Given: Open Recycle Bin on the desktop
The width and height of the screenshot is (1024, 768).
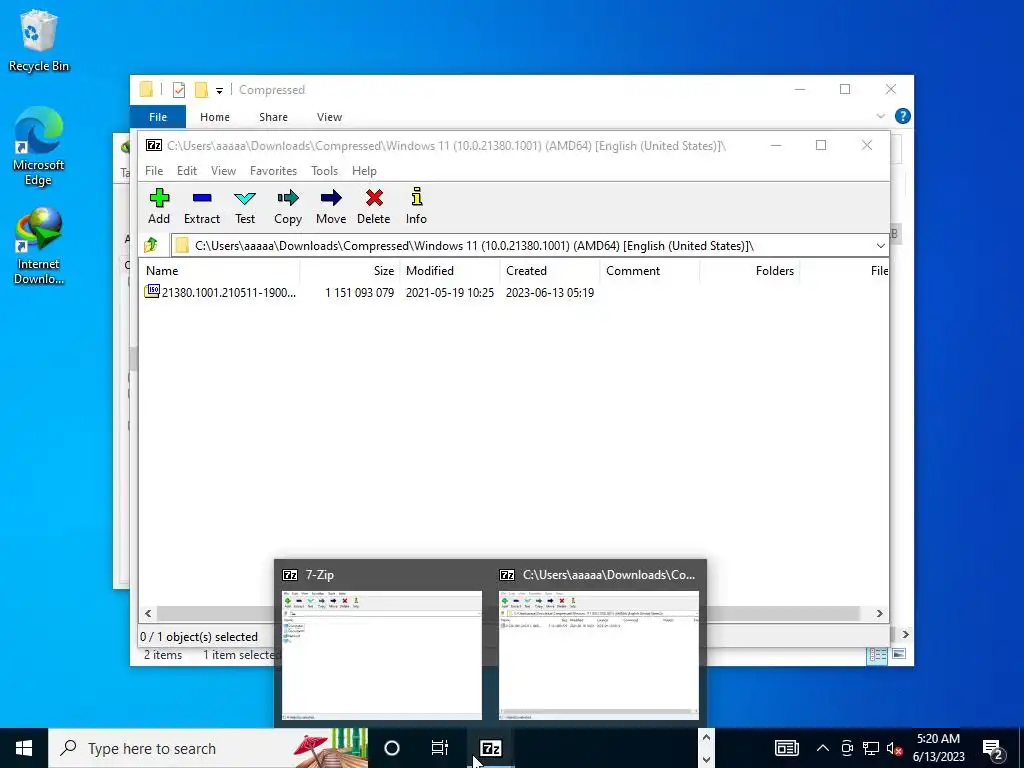Looking at the screenshot, I should click(x=38, y=40).
